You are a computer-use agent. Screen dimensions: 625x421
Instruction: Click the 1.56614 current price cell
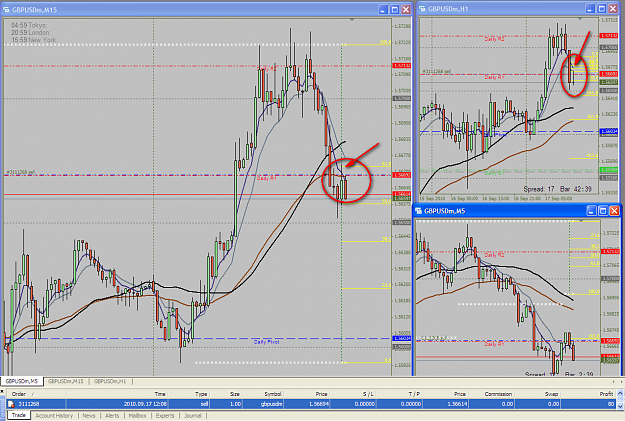pos(457,404)
